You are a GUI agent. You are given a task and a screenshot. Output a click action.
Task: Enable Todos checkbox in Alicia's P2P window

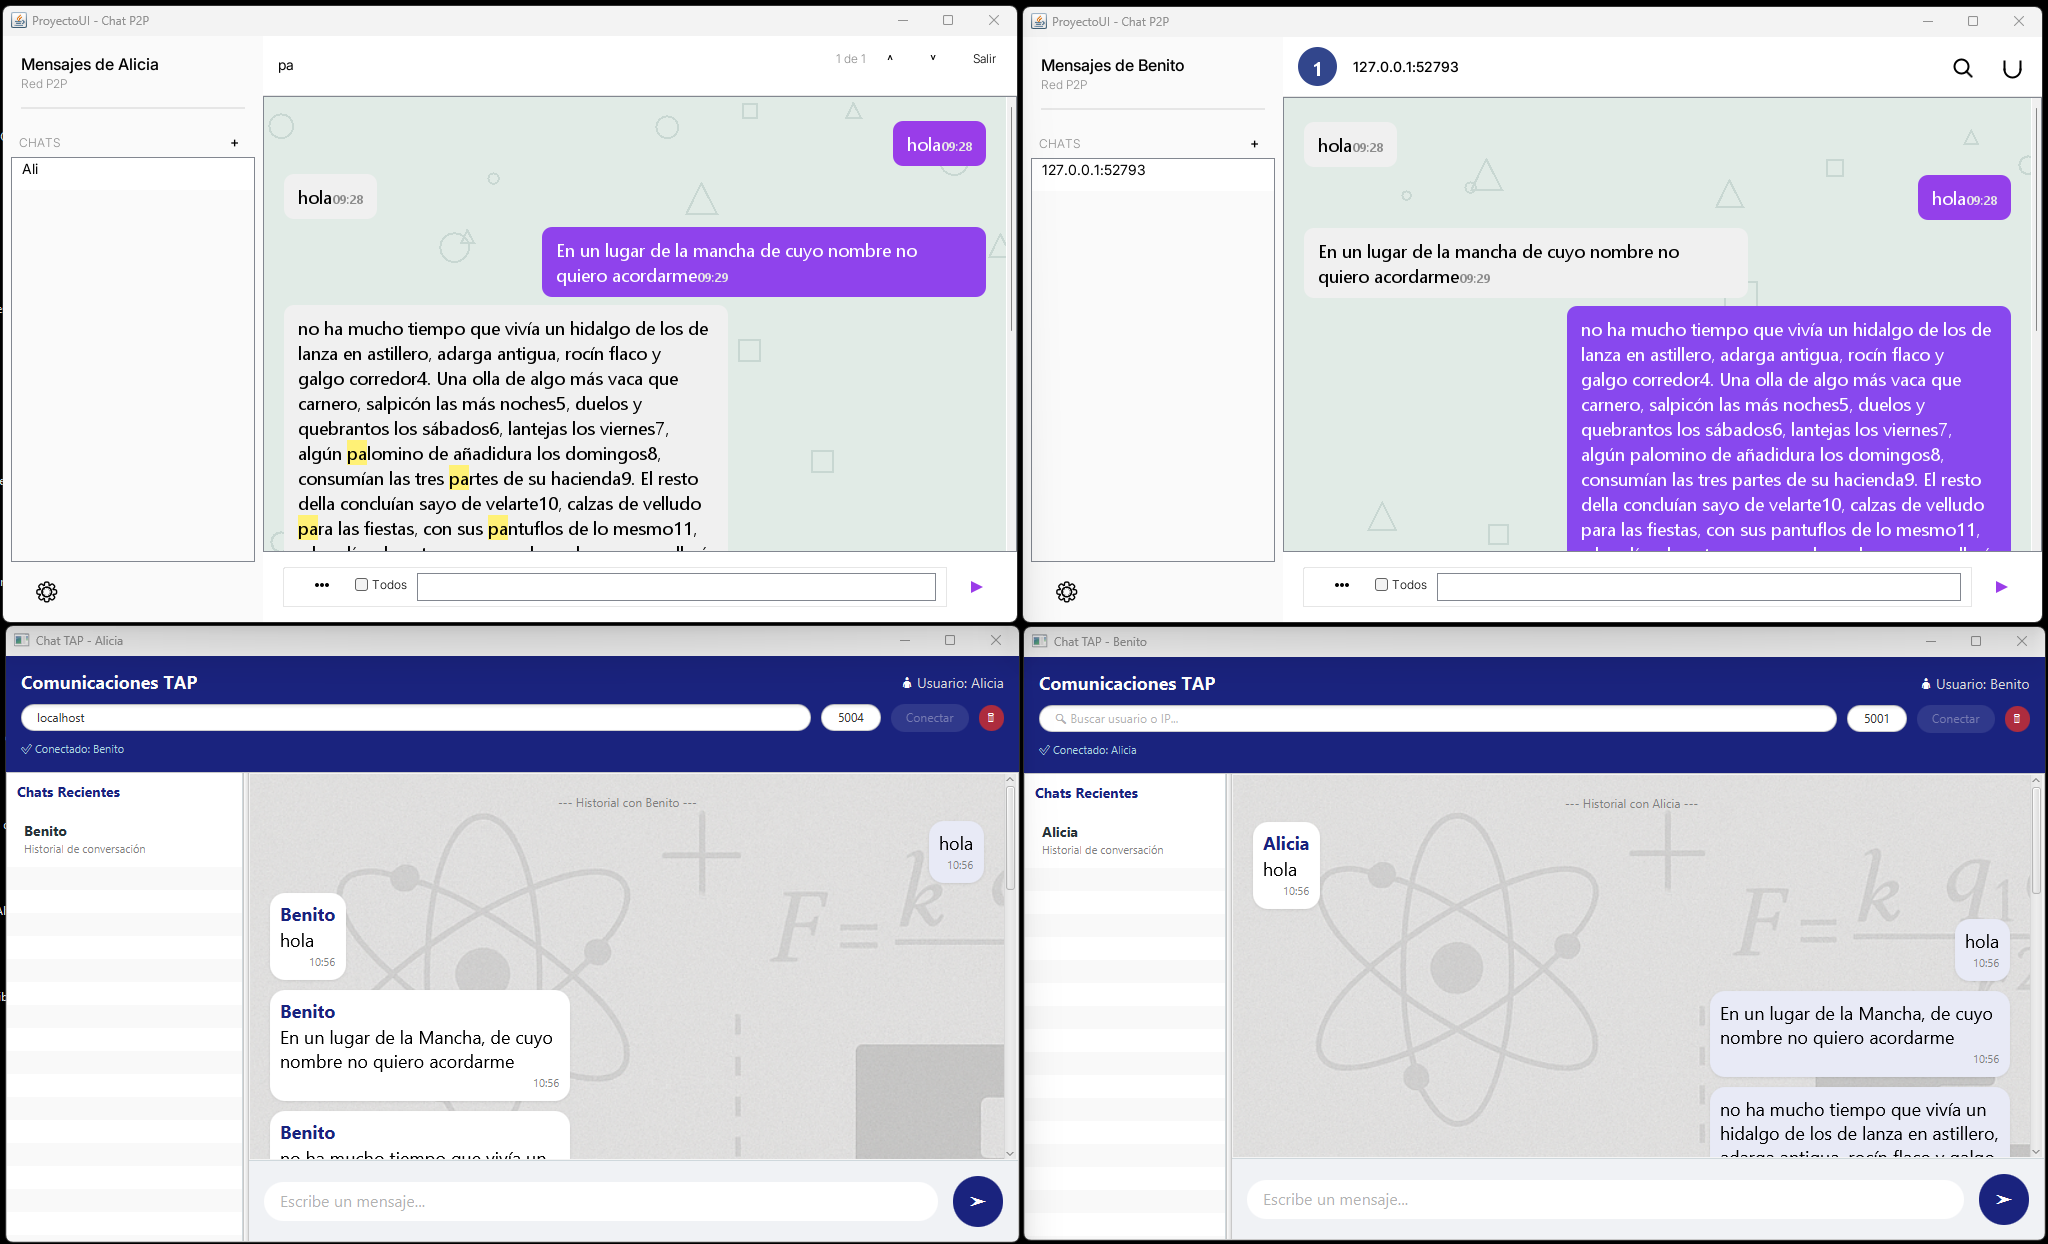point(362,585)
